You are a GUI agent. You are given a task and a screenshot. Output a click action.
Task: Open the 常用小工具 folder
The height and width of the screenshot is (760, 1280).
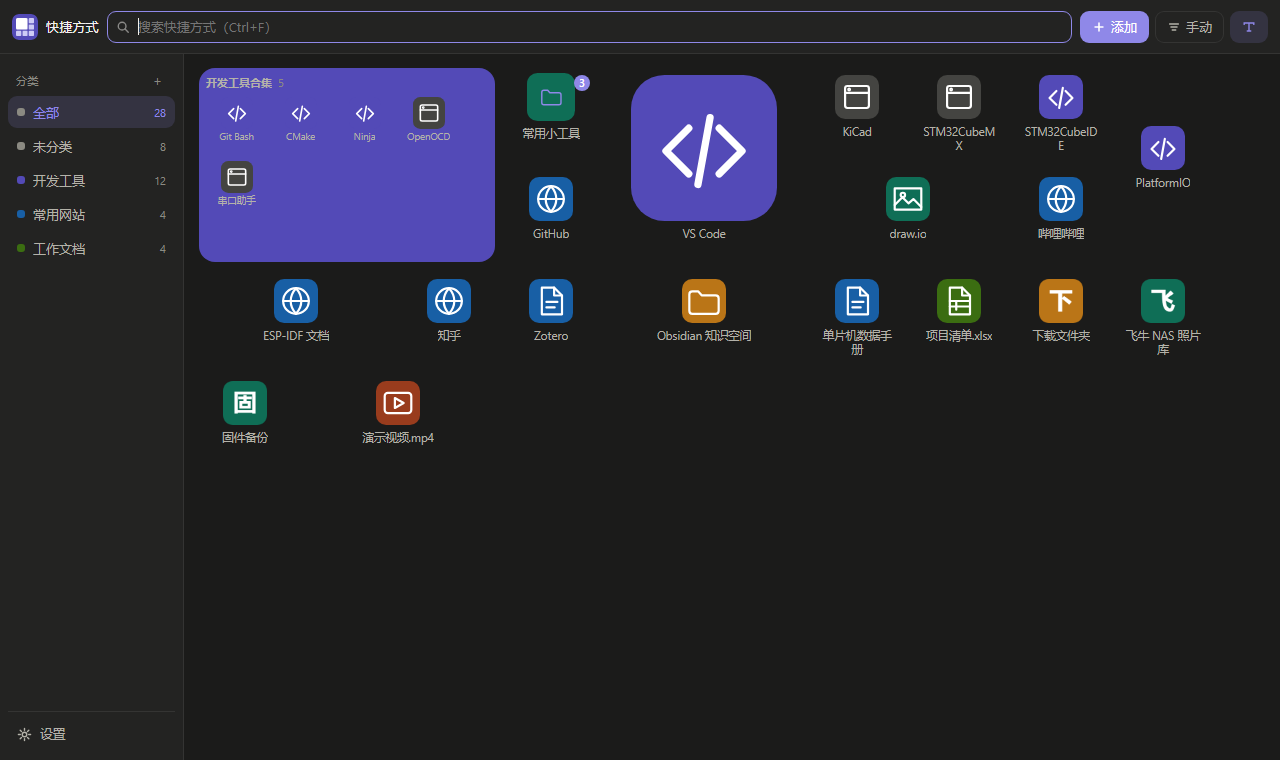click(551, 97)
